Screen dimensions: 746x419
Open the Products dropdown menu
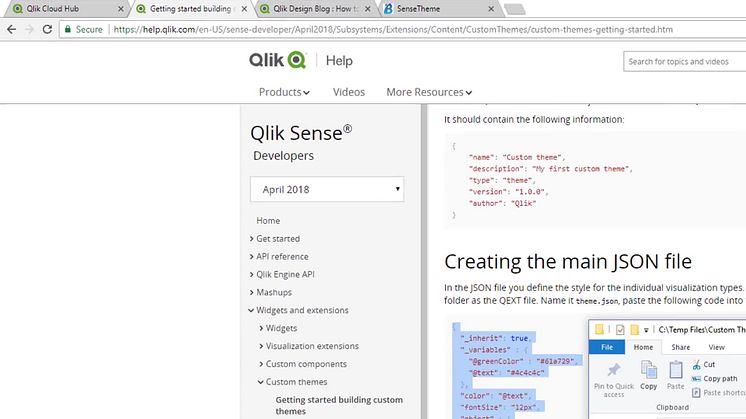pos(284,92)
